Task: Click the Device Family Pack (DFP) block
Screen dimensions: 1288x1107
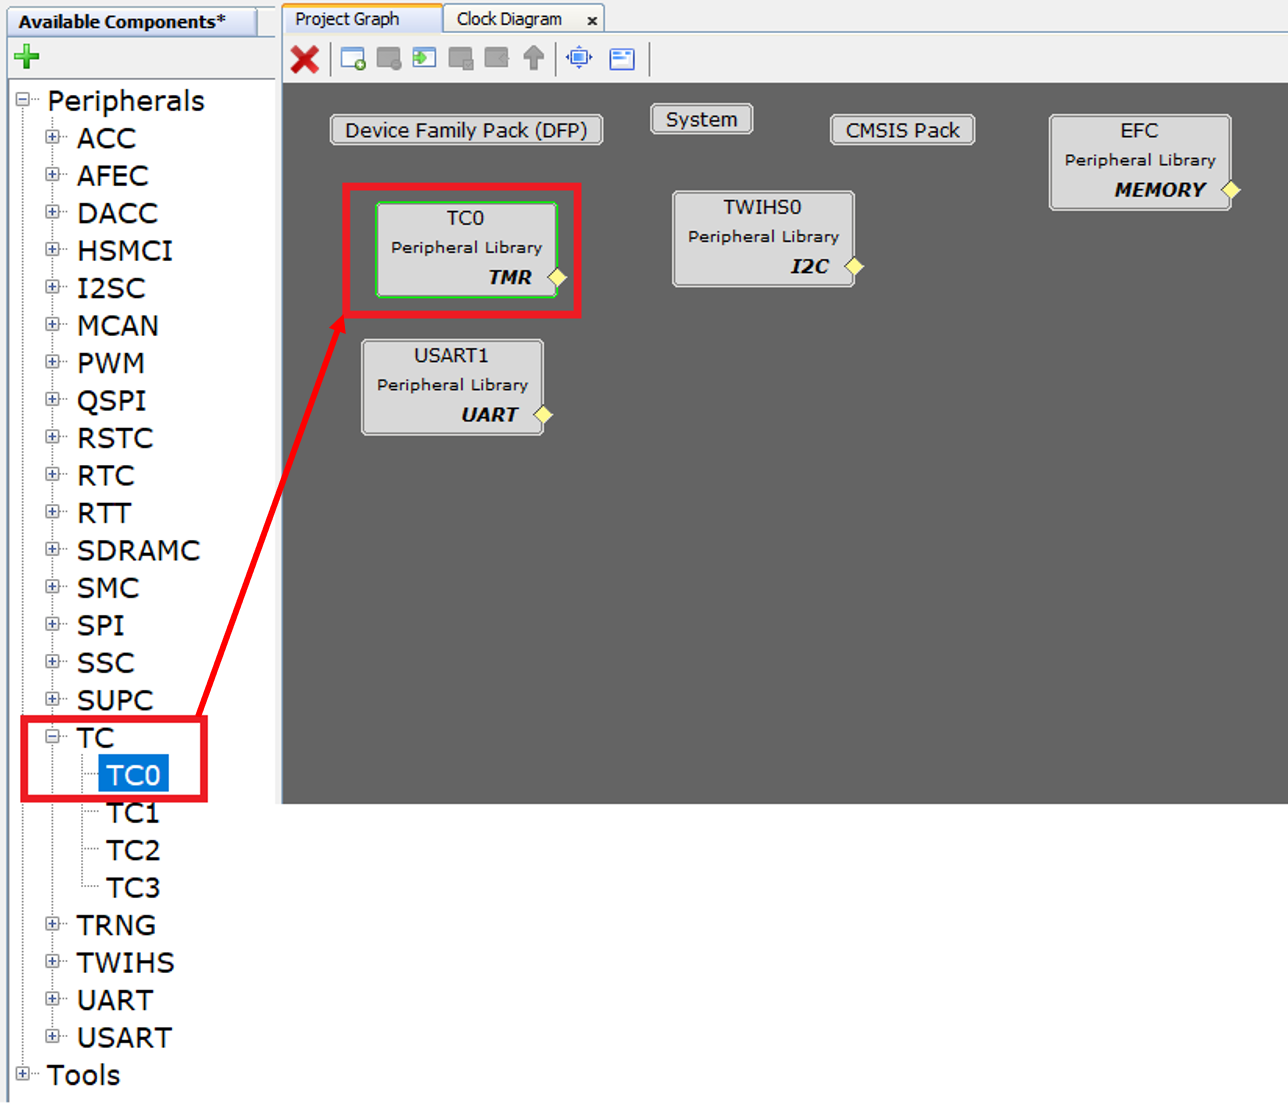Action: (466, 130)
